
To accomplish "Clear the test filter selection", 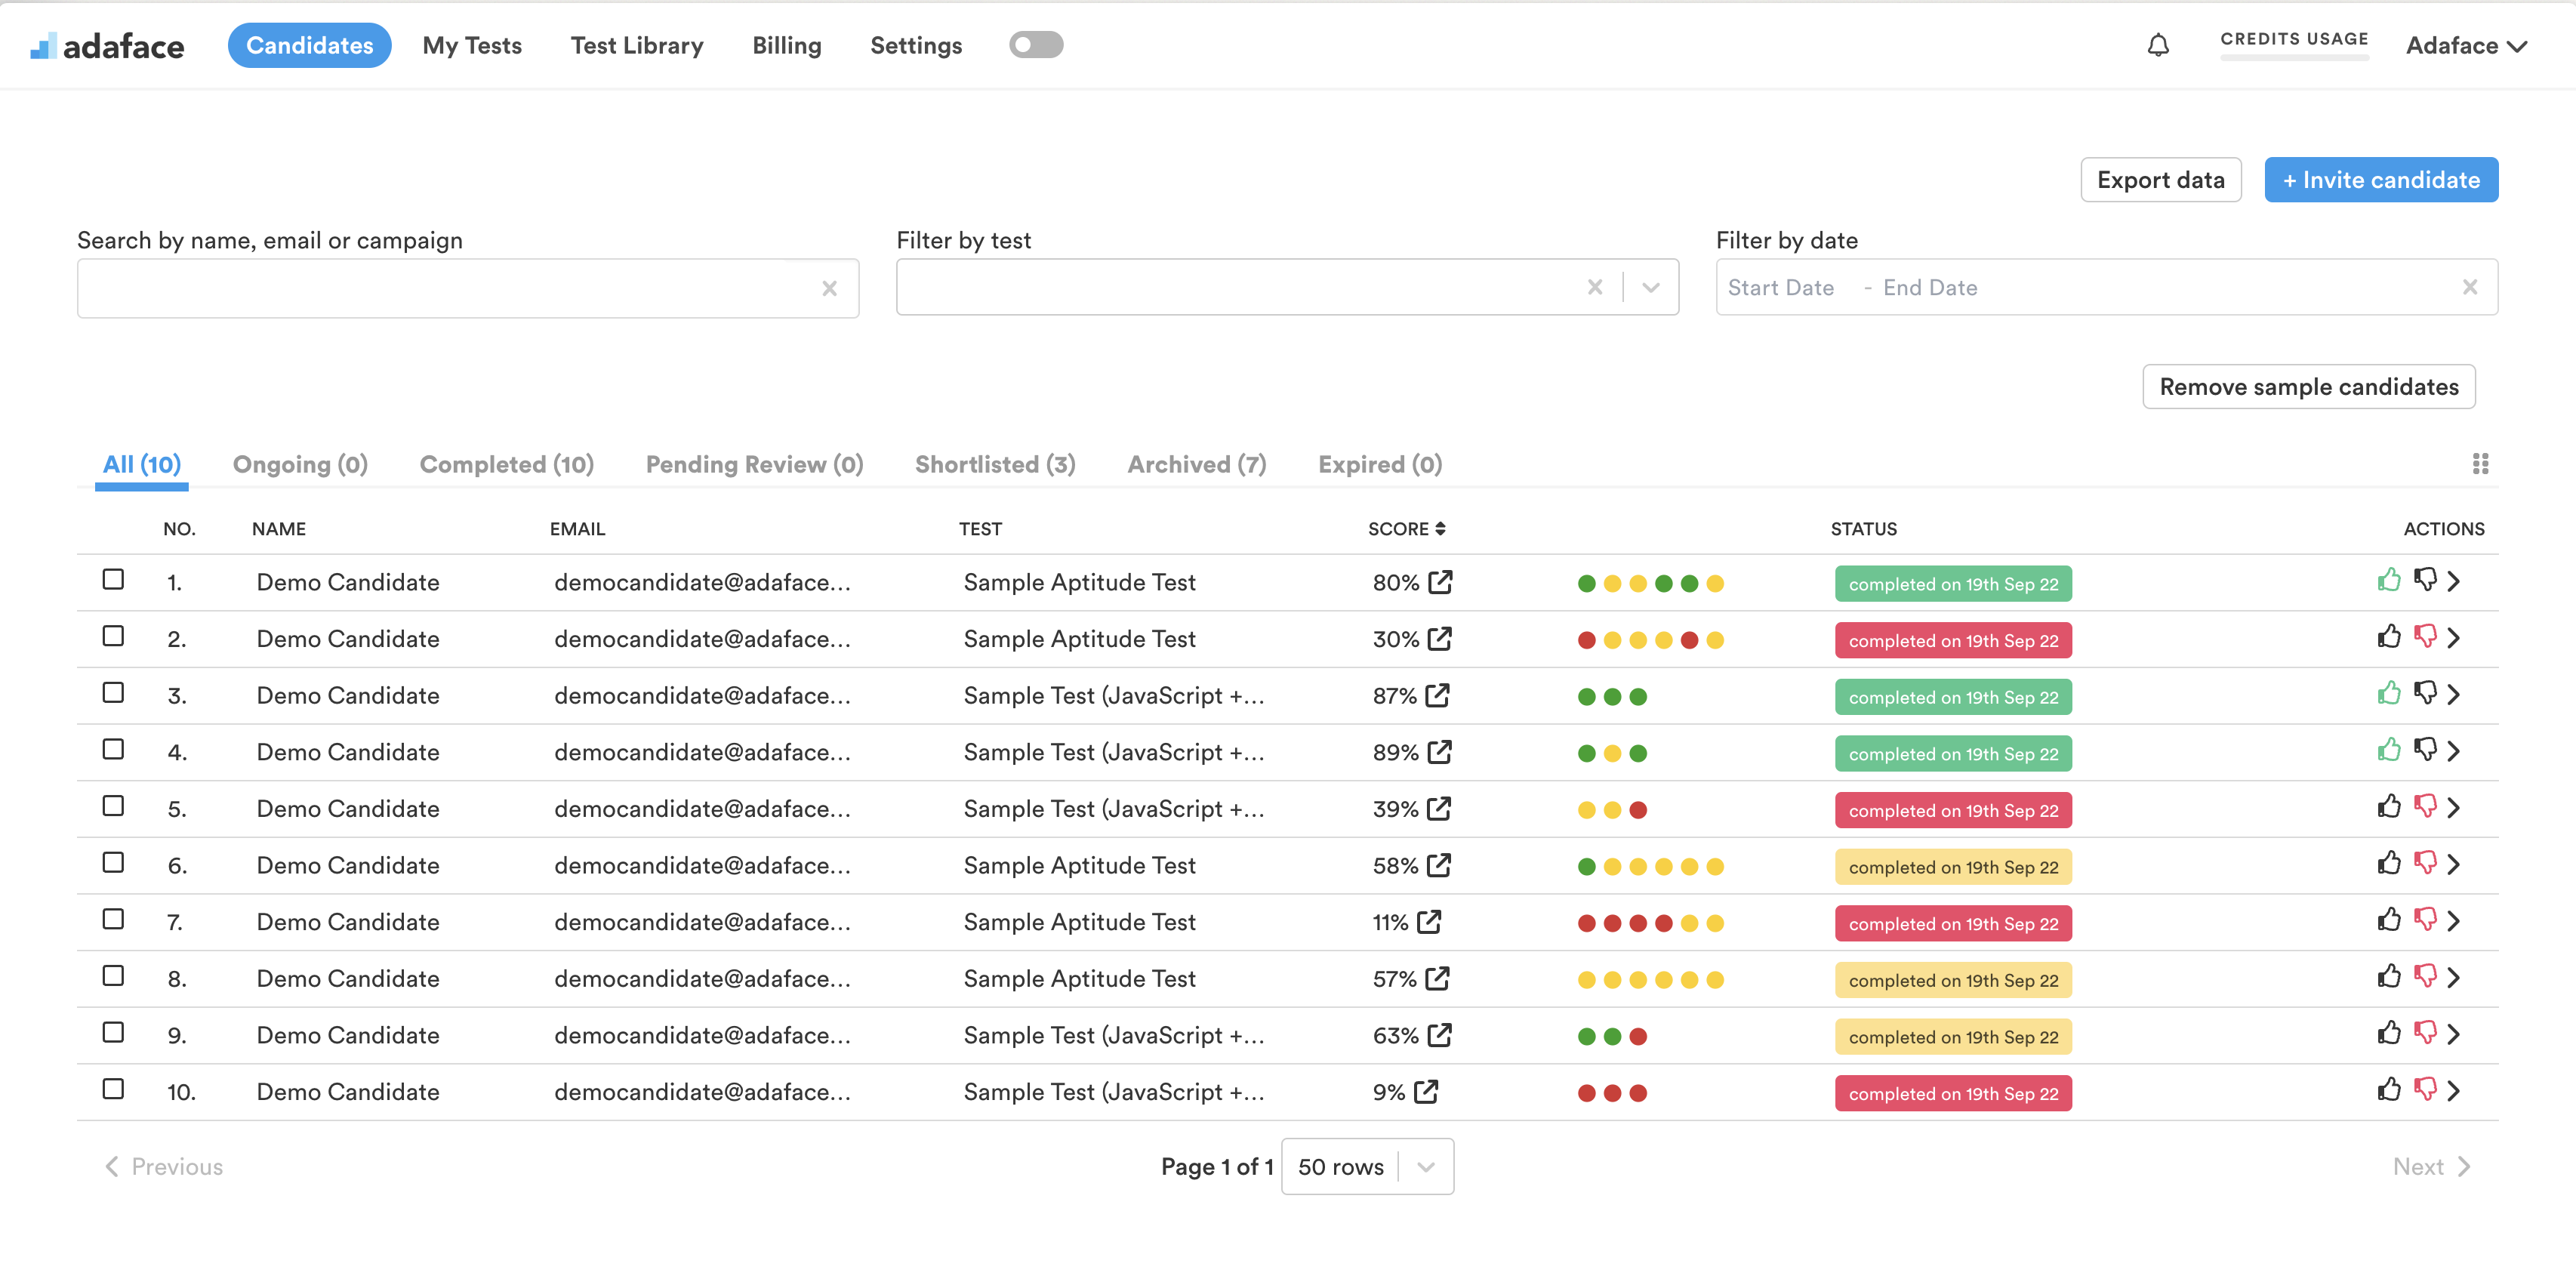I will (x=1595, y=287).
